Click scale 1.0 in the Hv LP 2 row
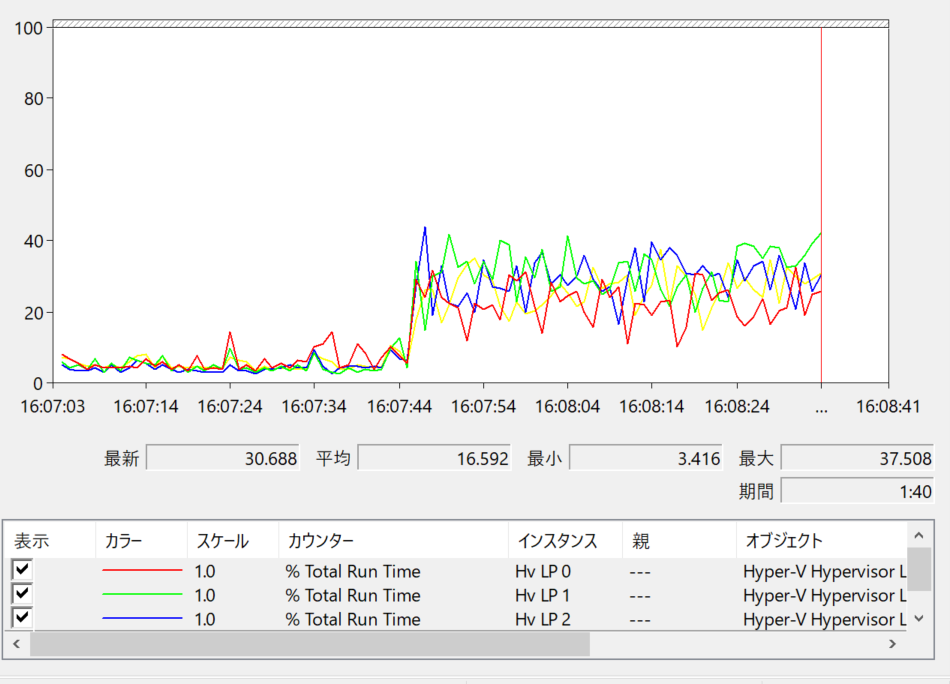The width and height of the screenshot is (950, 684). (205, 619)
